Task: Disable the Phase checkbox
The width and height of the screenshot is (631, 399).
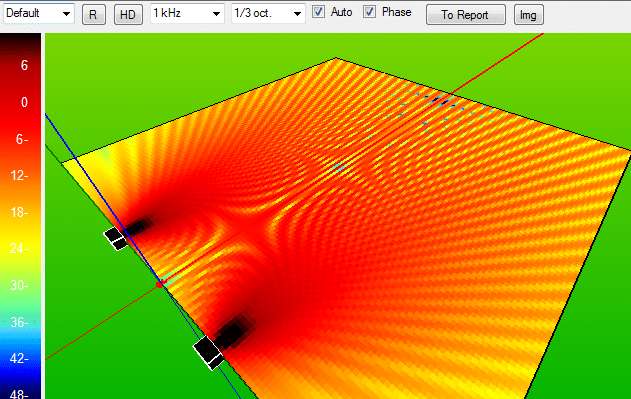Action: click(369, 12)
